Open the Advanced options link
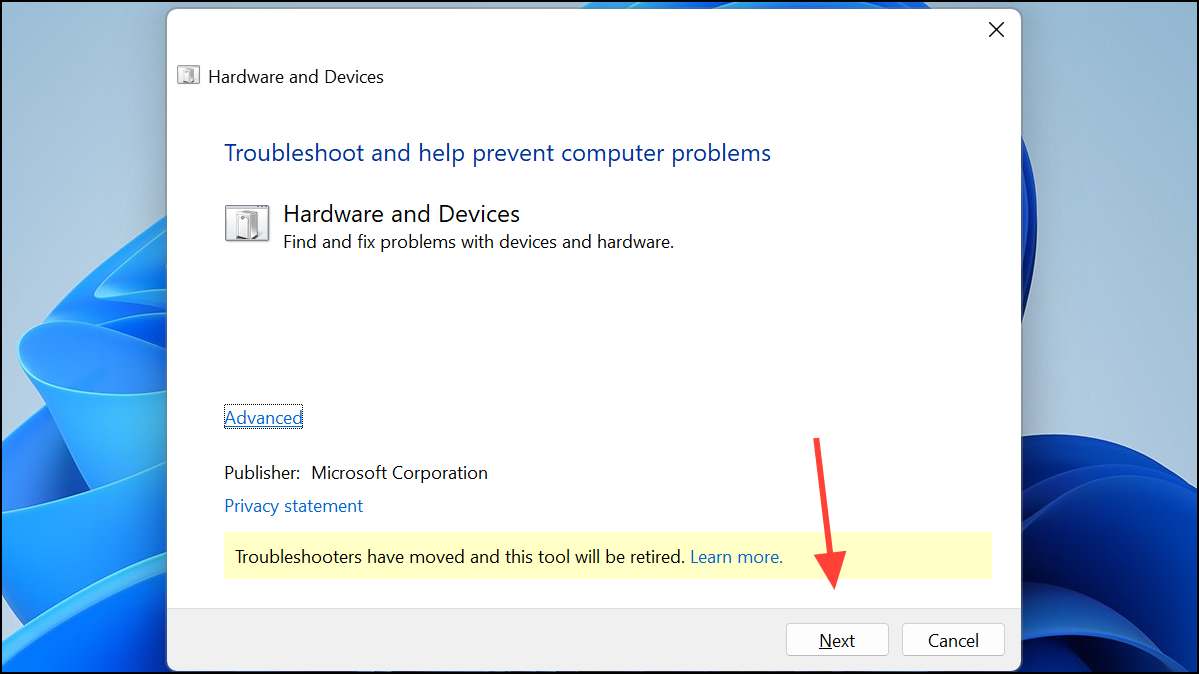1199x674 pixels. point(263,417)
